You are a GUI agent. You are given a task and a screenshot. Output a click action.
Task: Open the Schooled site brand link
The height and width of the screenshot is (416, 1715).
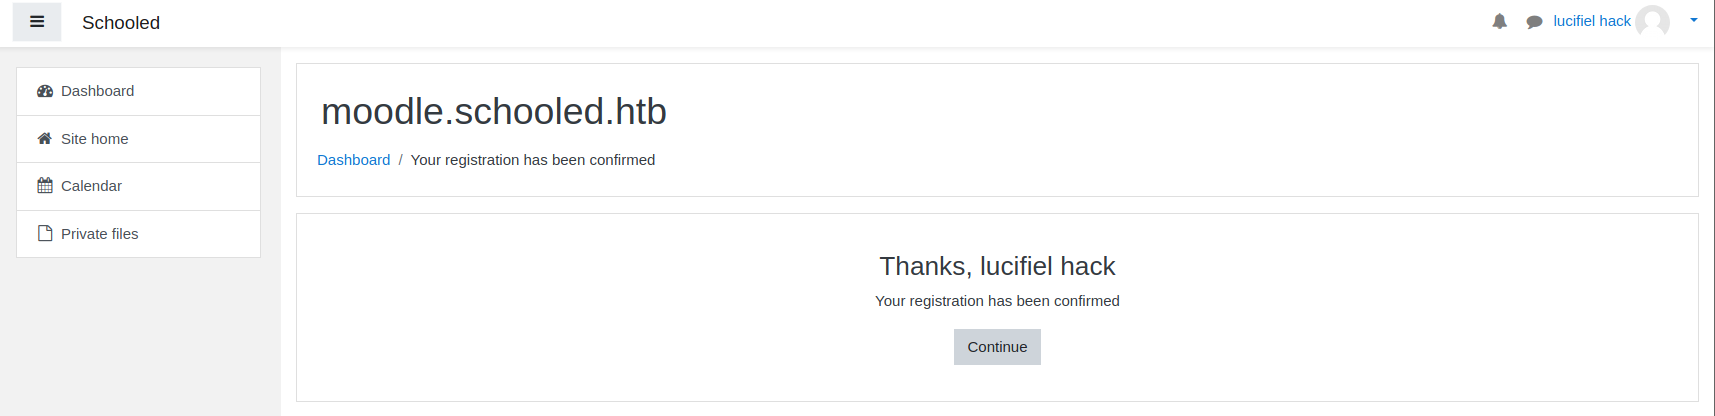point(121,23)
